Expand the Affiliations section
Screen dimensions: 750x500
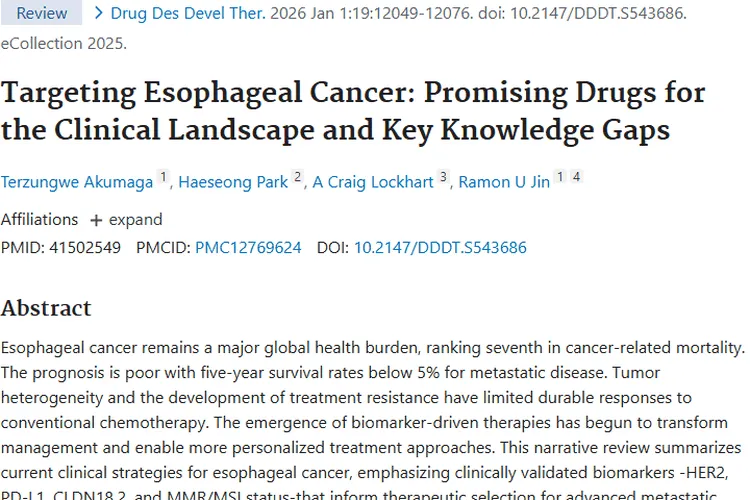(126, 220)
